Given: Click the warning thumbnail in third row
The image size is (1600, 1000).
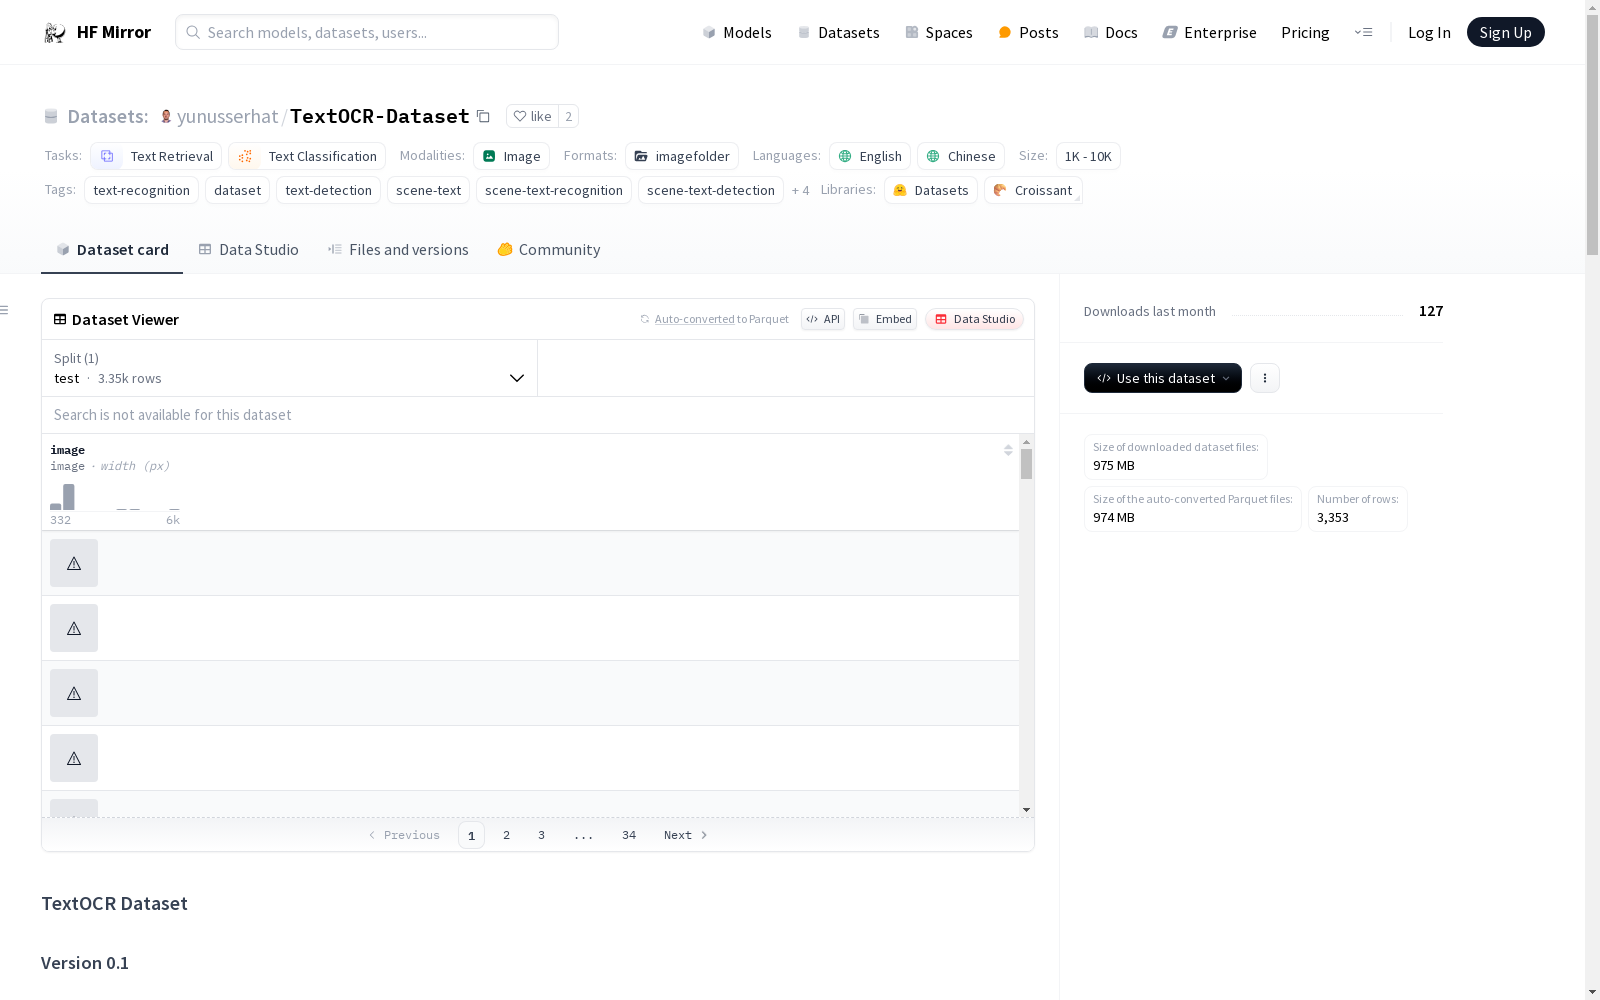Looking at the screenshot, I should coord(74,693).
